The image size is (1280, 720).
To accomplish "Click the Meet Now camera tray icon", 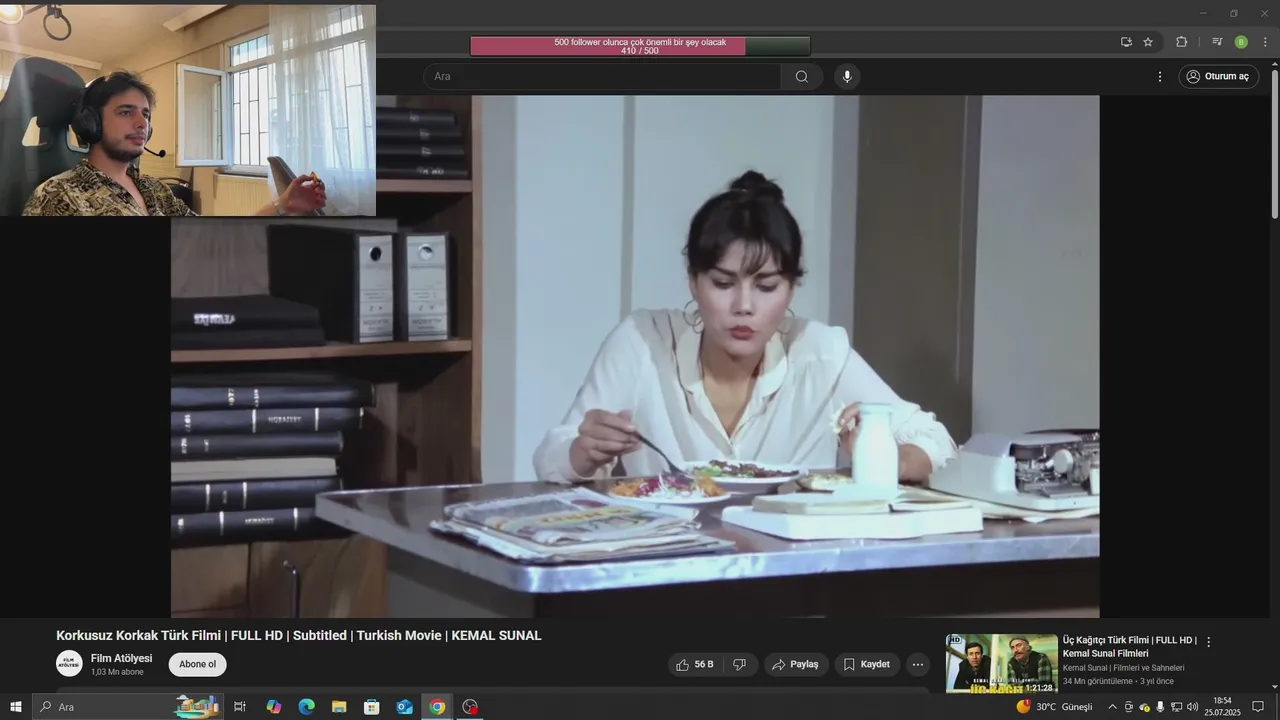I will 1129,707.
